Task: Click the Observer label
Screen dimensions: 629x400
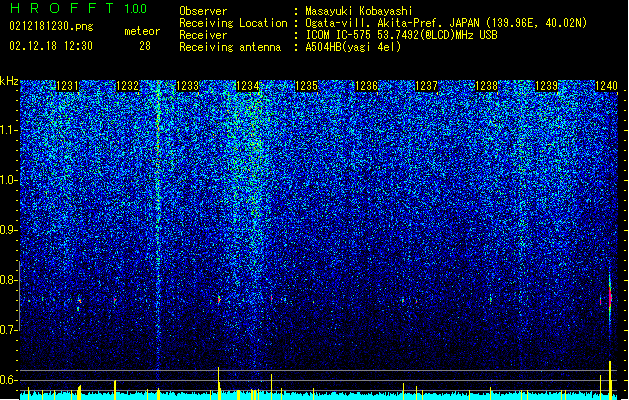Action: (203, 11)
